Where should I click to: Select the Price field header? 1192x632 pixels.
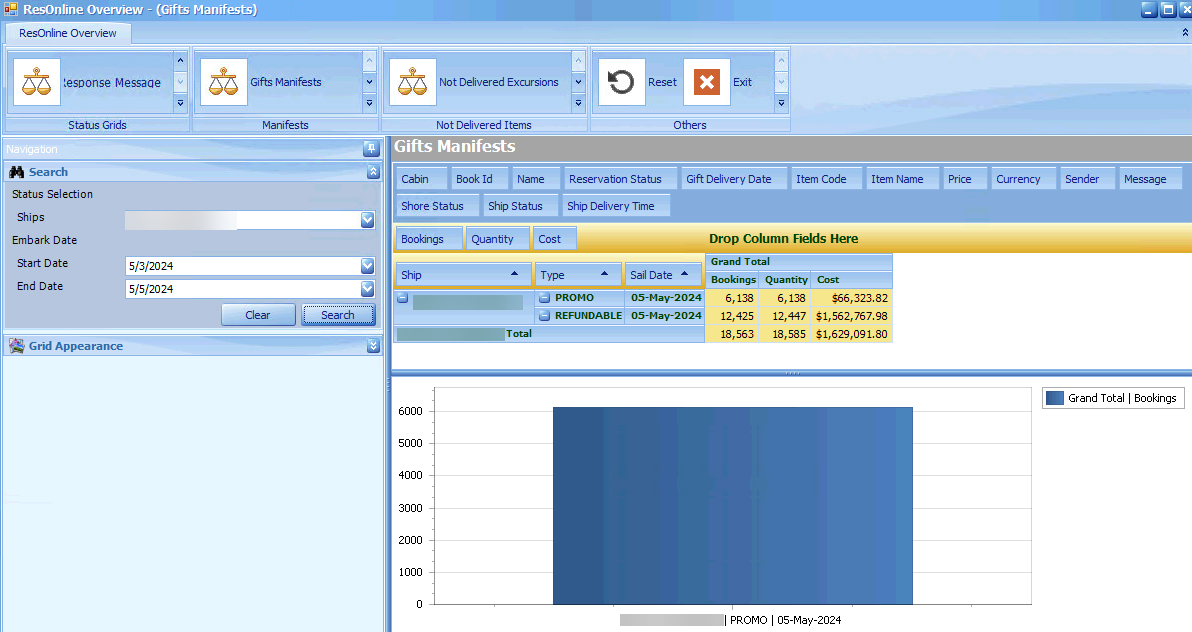965,179
